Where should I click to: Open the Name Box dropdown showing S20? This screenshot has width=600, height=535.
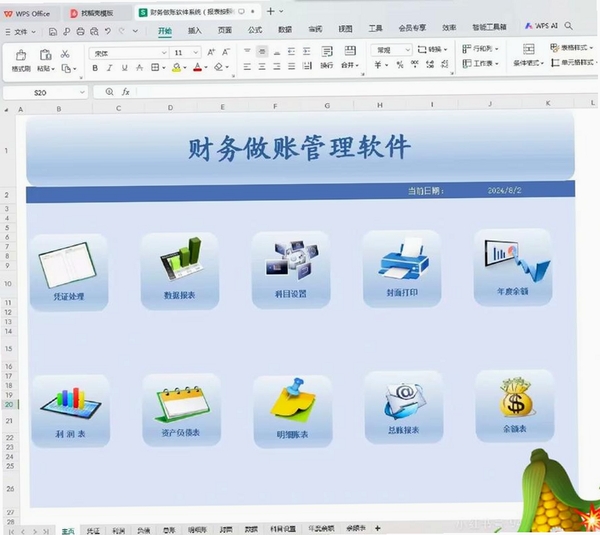82,92
